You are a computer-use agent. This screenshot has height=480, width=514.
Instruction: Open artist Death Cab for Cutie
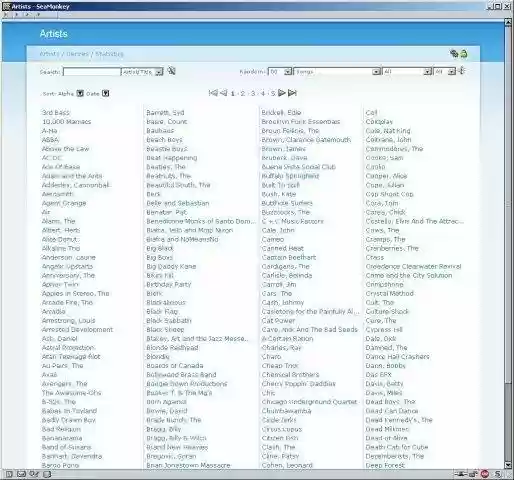[x=397, y=447]
